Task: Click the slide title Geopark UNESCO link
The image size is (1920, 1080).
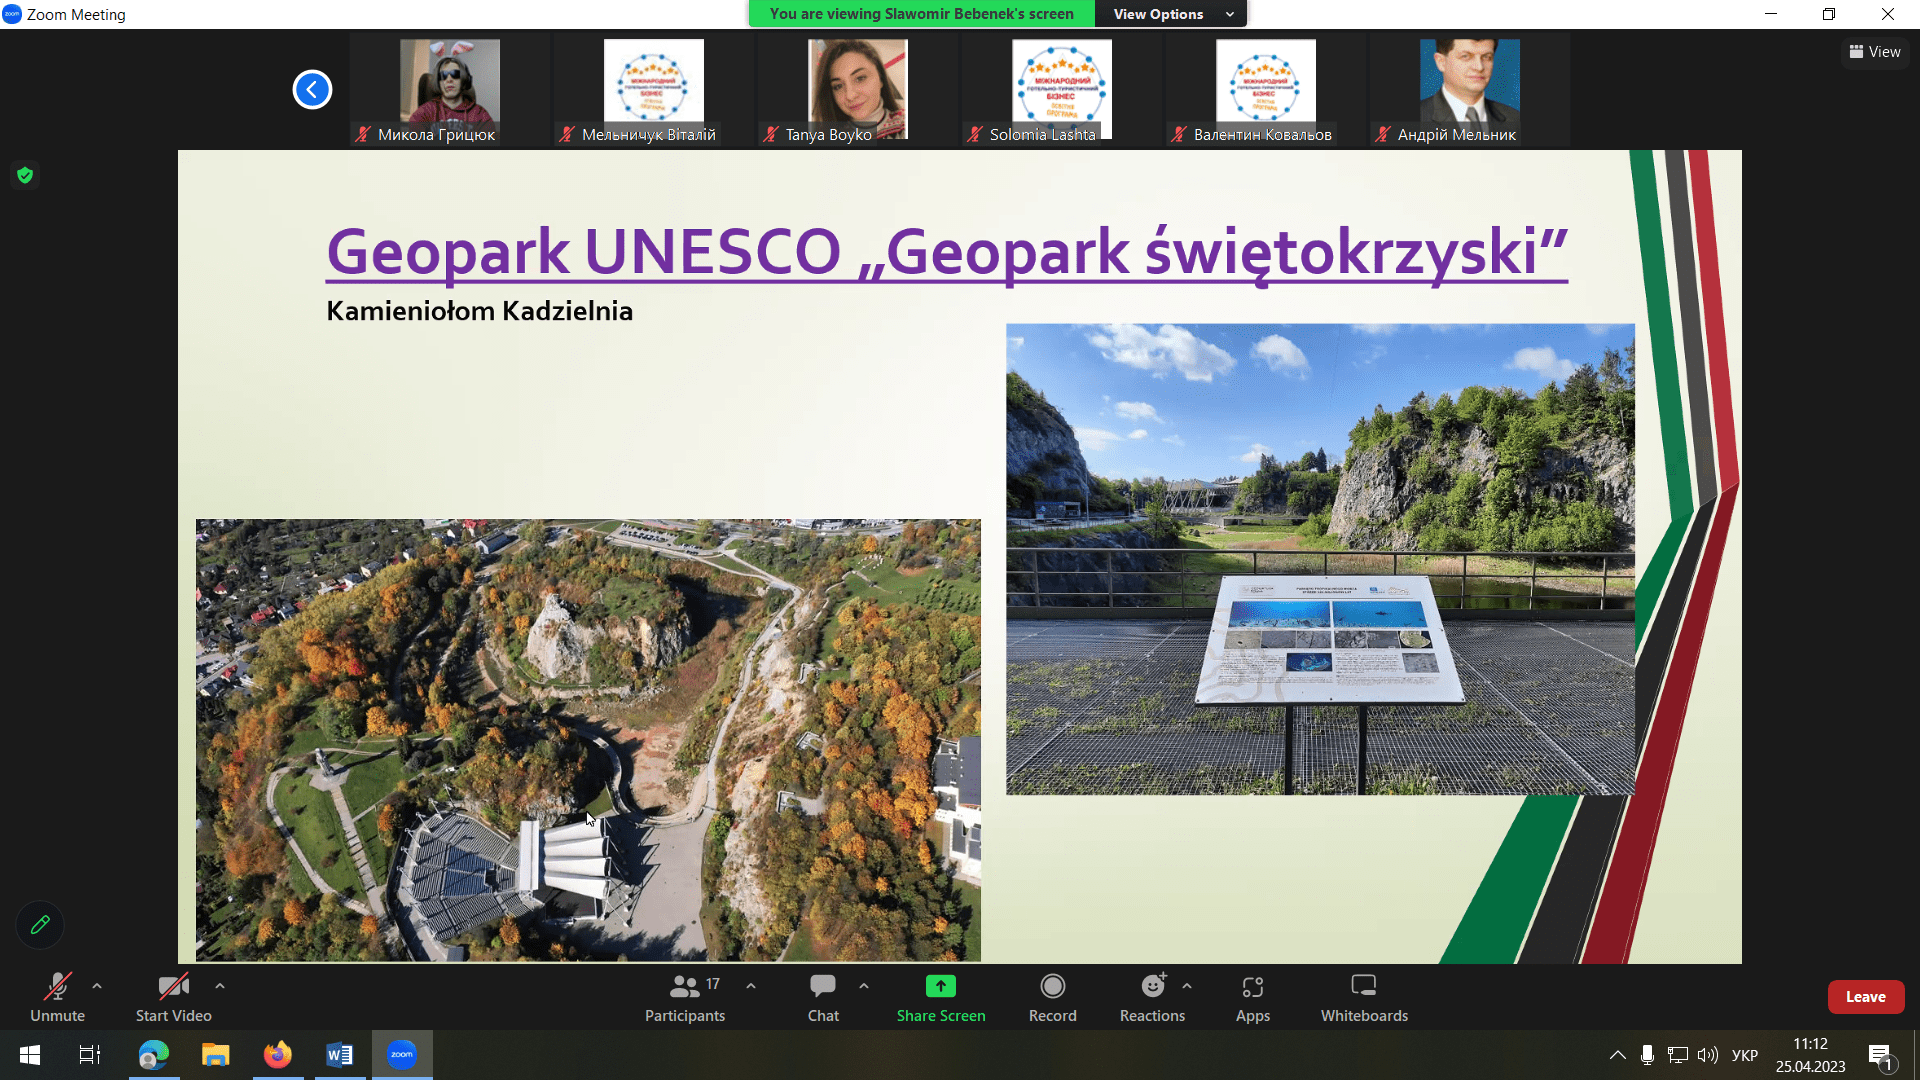Action: coord(946,252)
